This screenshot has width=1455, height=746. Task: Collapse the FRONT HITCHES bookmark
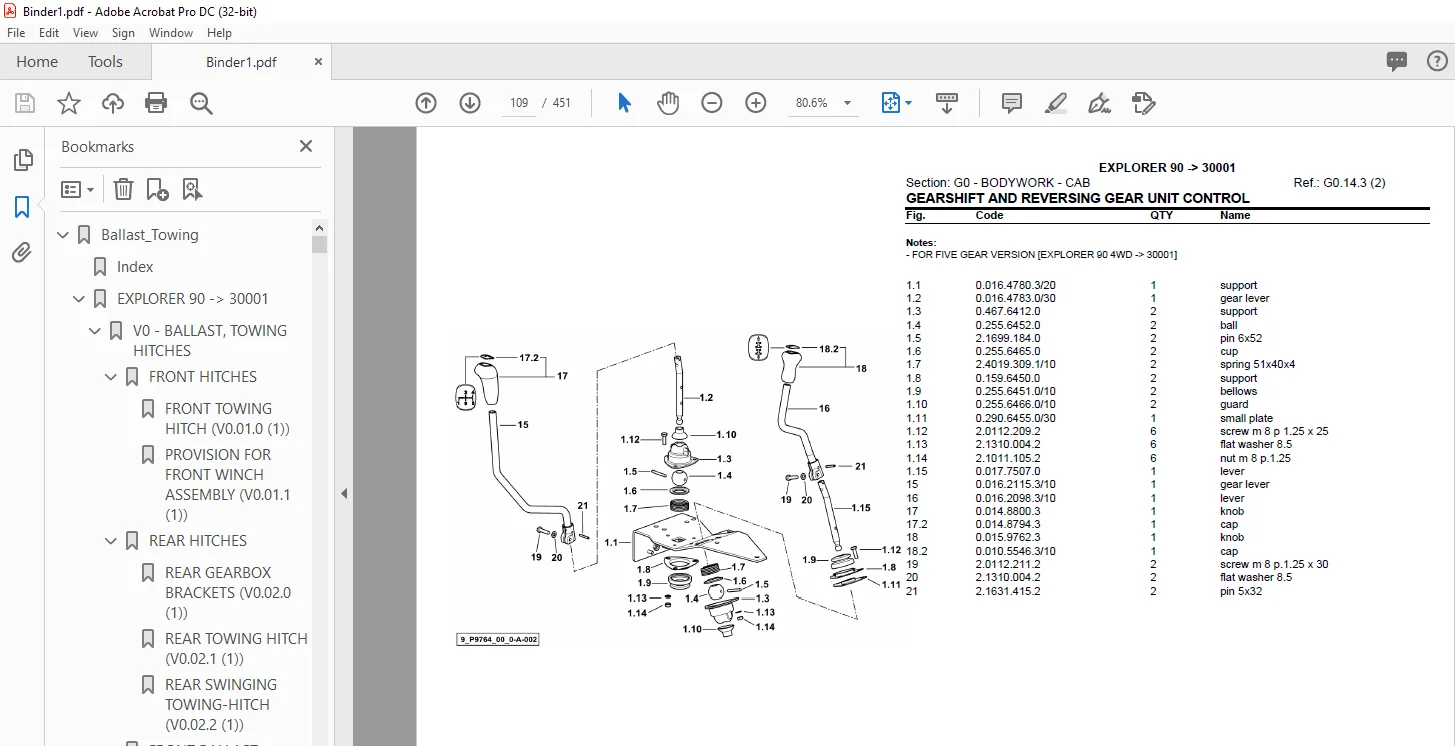112,377
